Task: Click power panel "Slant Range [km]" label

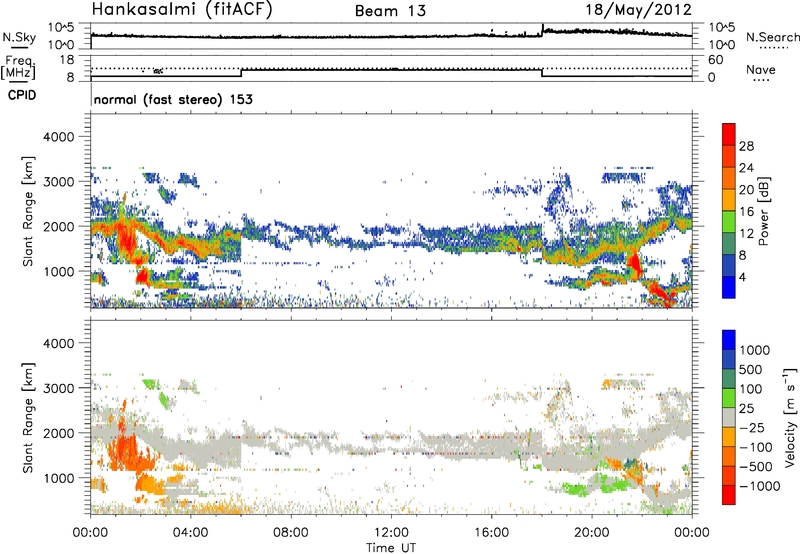Action: coord(28,211)
